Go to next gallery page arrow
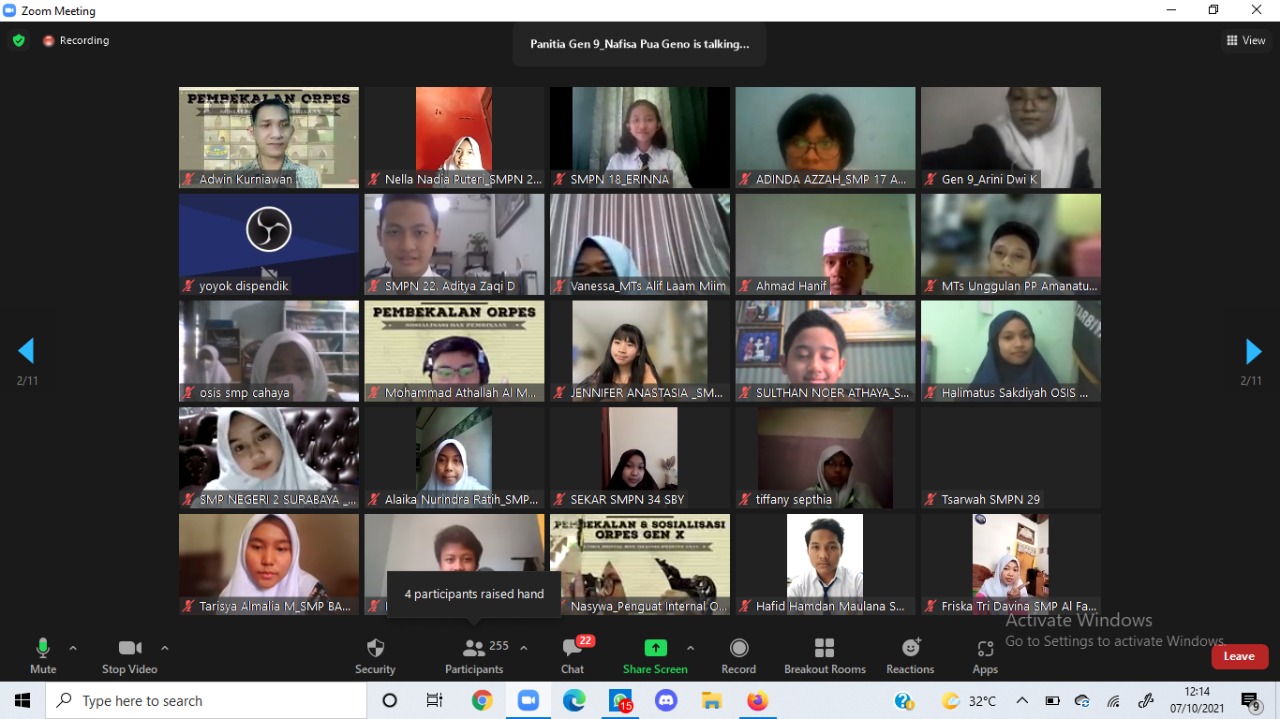Image resolution: width=1280 pixels, height=719 pixels. click(x=1253, y=351)
